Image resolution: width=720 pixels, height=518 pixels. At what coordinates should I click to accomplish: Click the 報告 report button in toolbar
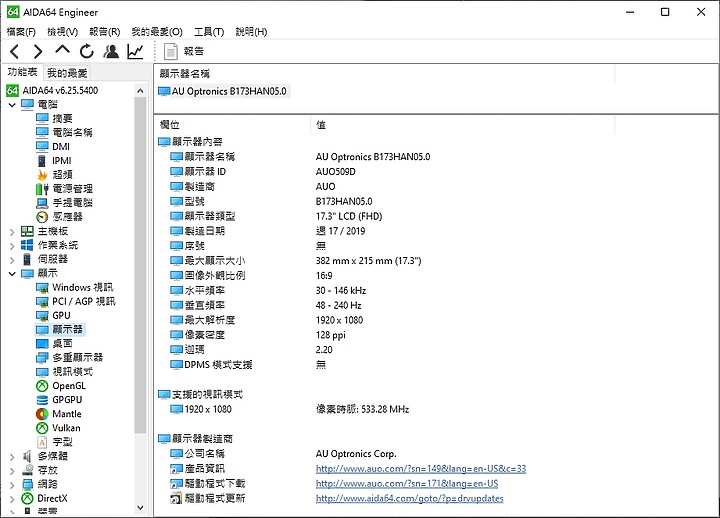184,51
